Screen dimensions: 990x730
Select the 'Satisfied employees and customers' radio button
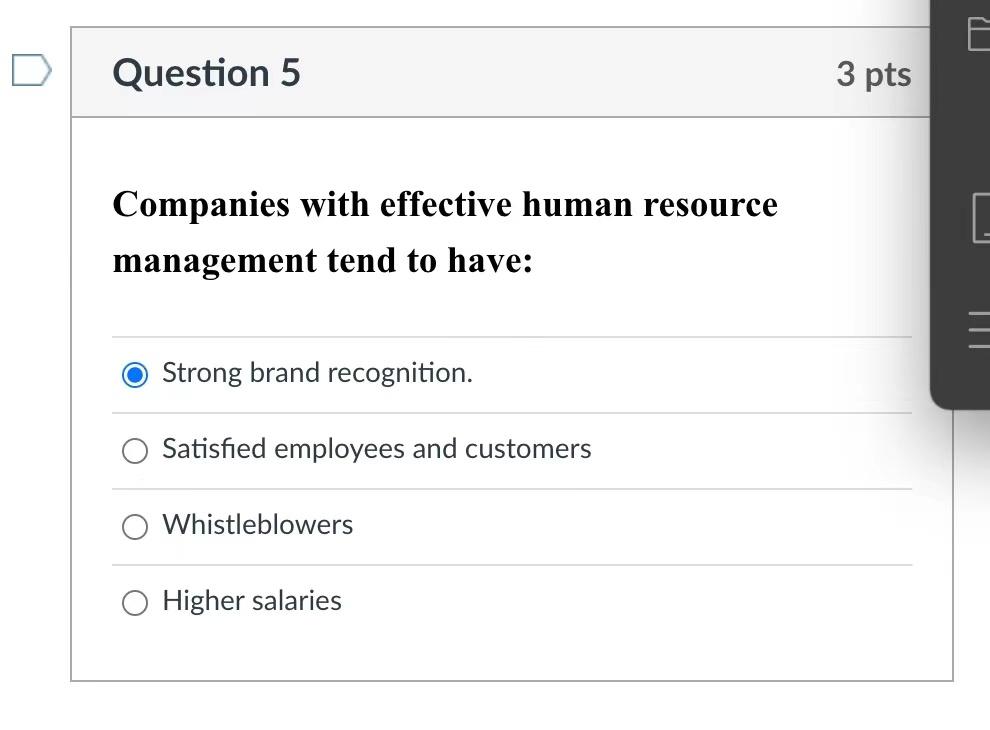[x=134, y=450]
